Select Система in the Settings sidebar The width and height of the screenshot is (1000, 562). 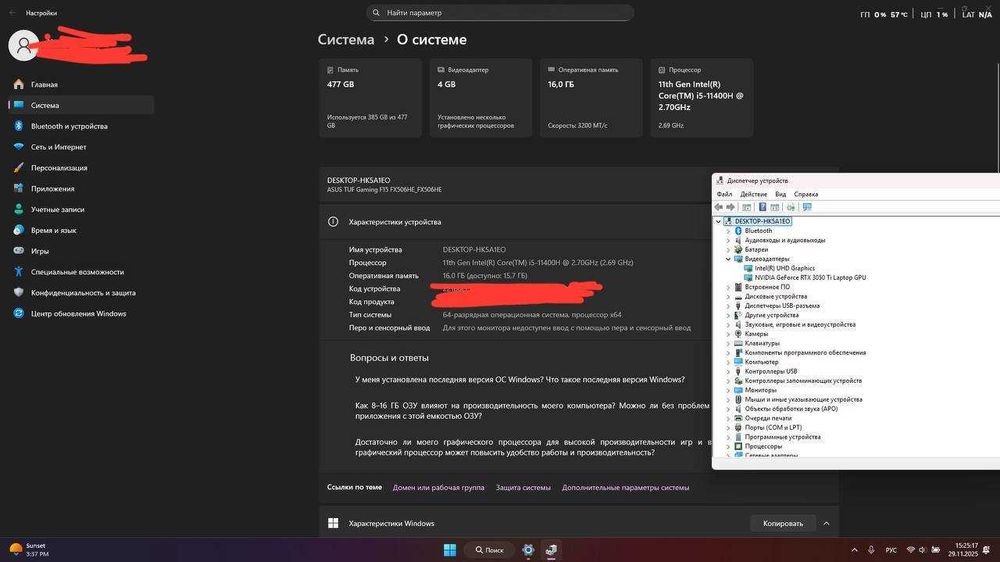tap(81, 105)
